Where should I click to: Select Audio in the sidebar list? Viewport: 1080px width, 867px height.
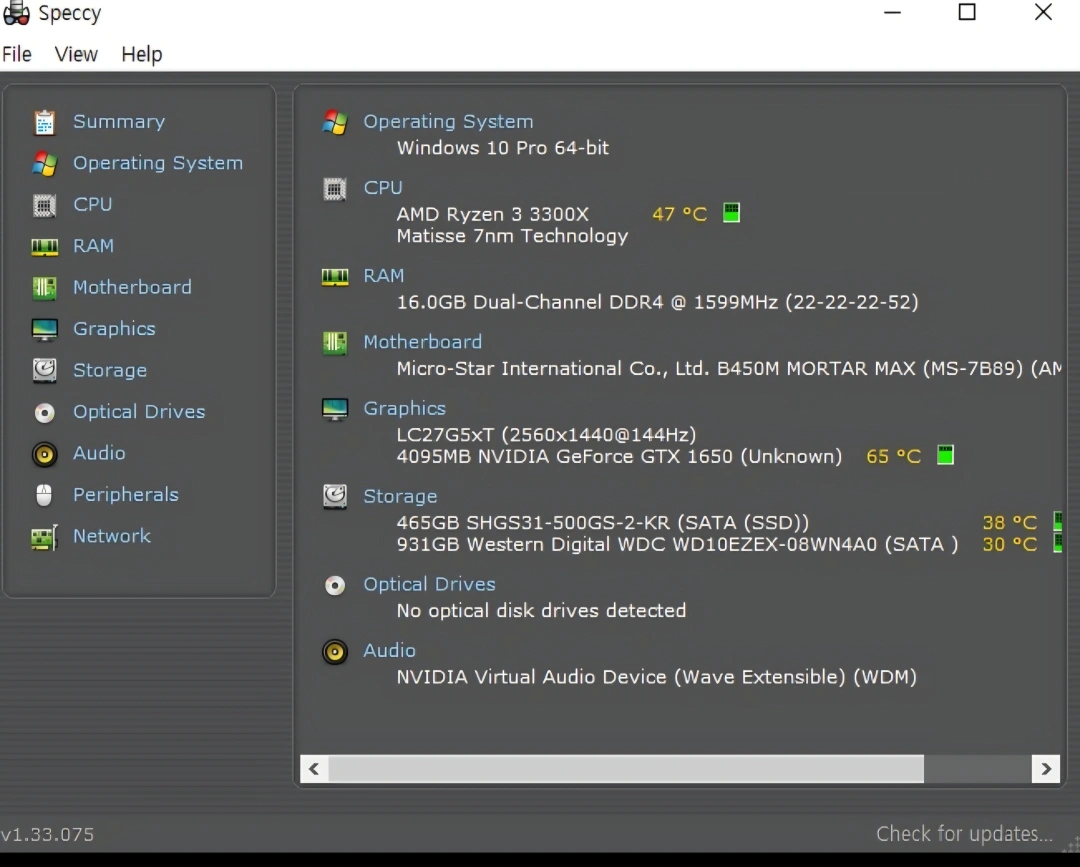tap(100, 453)
